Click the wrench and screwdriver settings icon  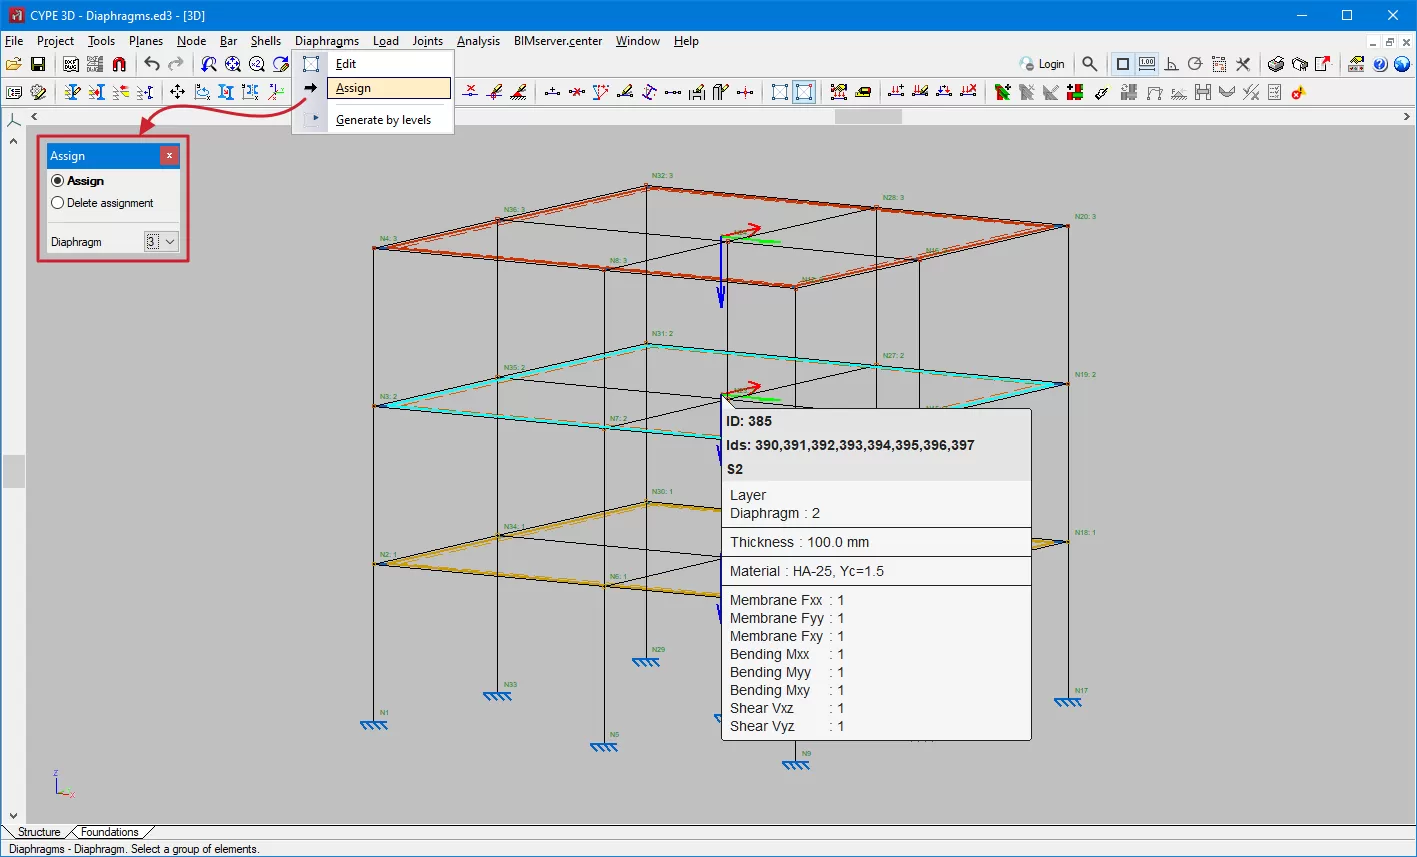[x=1243, y=64]
